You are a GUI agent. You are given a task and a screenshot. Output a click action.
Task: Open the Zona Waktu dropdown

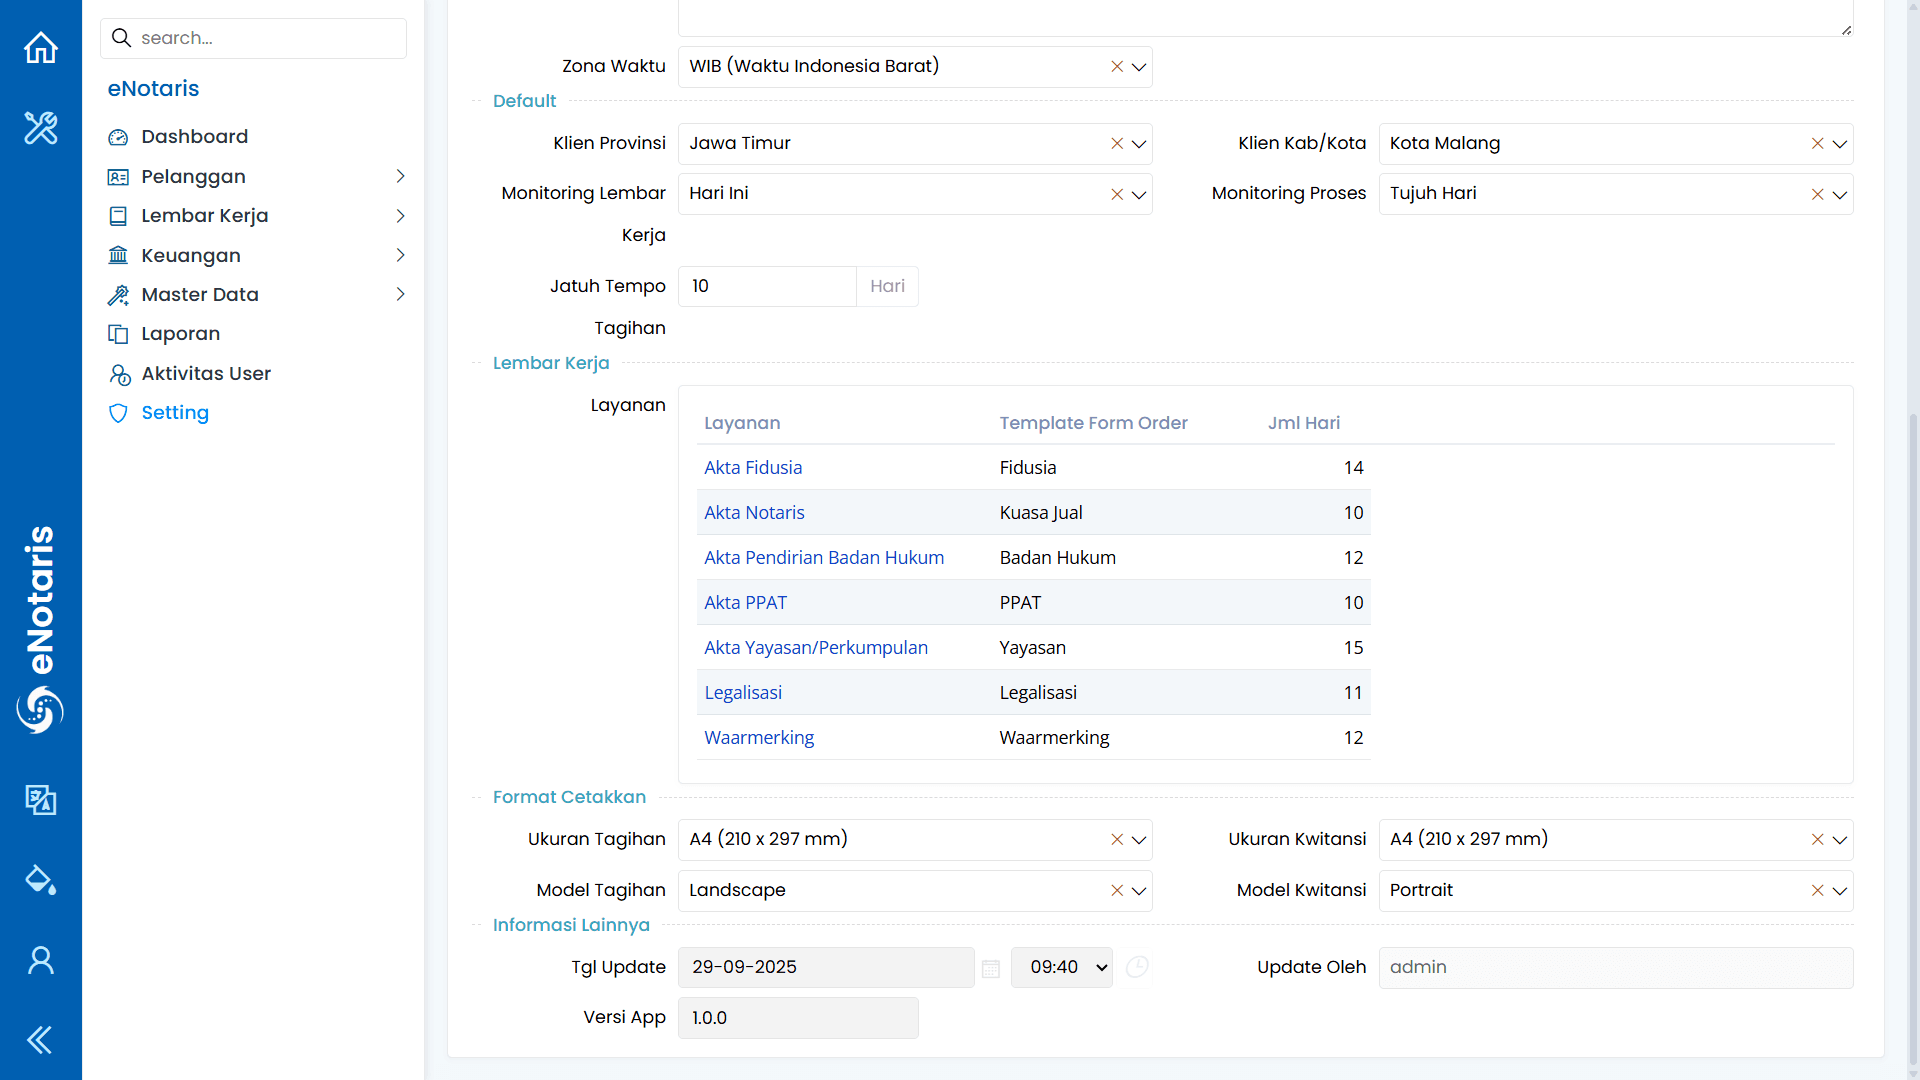(x=1139, y=67)
